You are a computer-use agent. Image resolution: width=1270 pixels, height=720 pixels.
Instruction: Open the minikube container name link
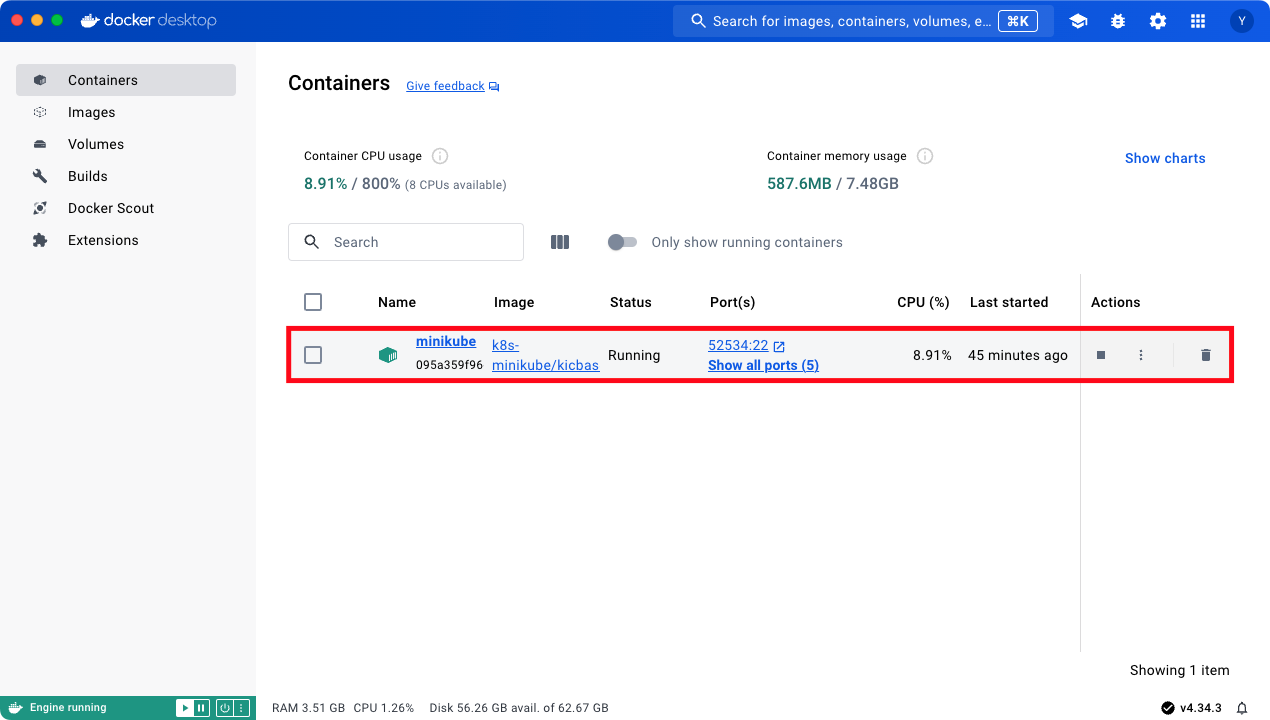click(x=446, y=342)
